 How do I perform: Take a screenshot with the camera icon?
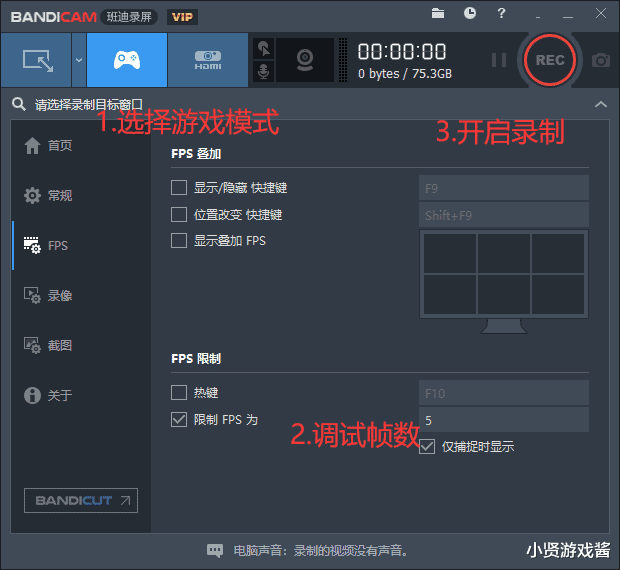coord(601,60)
